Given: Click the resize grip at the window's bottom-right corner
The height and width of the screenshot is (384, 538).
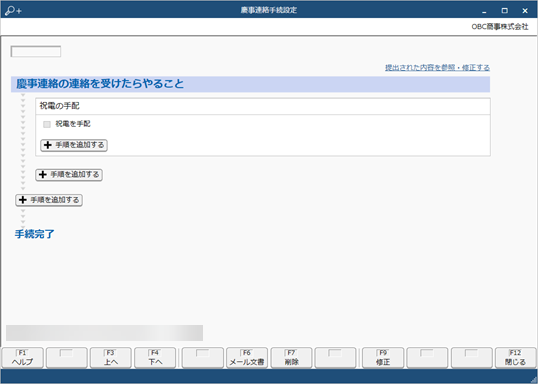Looking at the screenshot, I should [534, 380].
